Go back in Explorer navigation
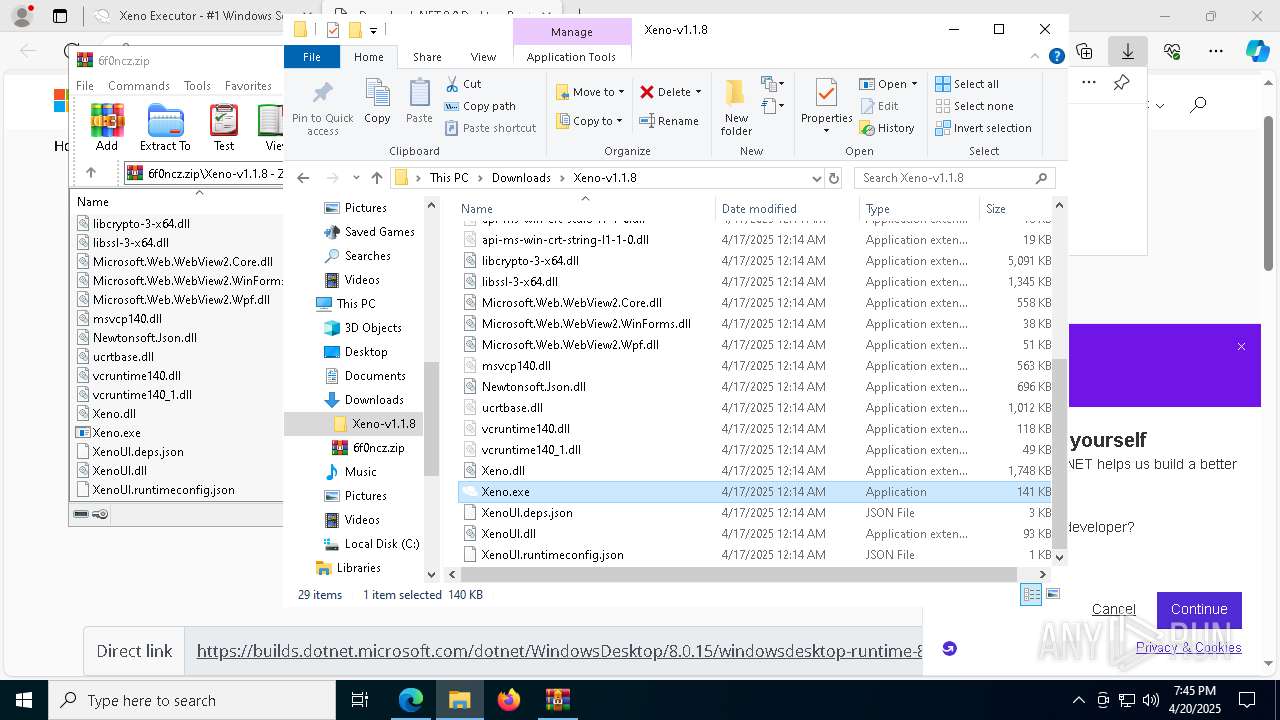 [x=303, y=178]
